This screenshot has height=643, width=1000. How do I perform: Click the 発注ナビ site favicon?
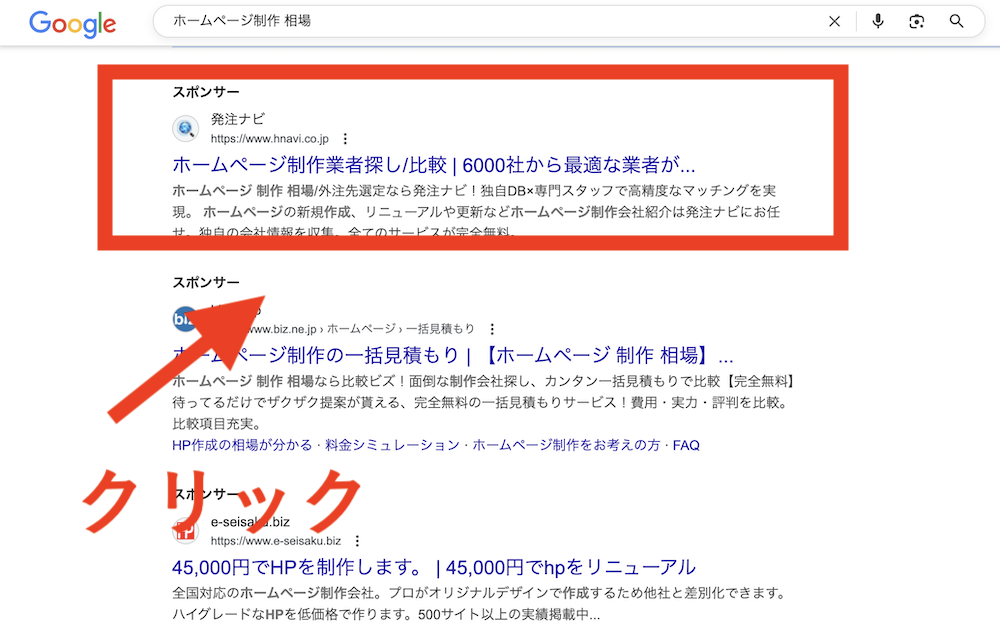(x=186, y=129)
